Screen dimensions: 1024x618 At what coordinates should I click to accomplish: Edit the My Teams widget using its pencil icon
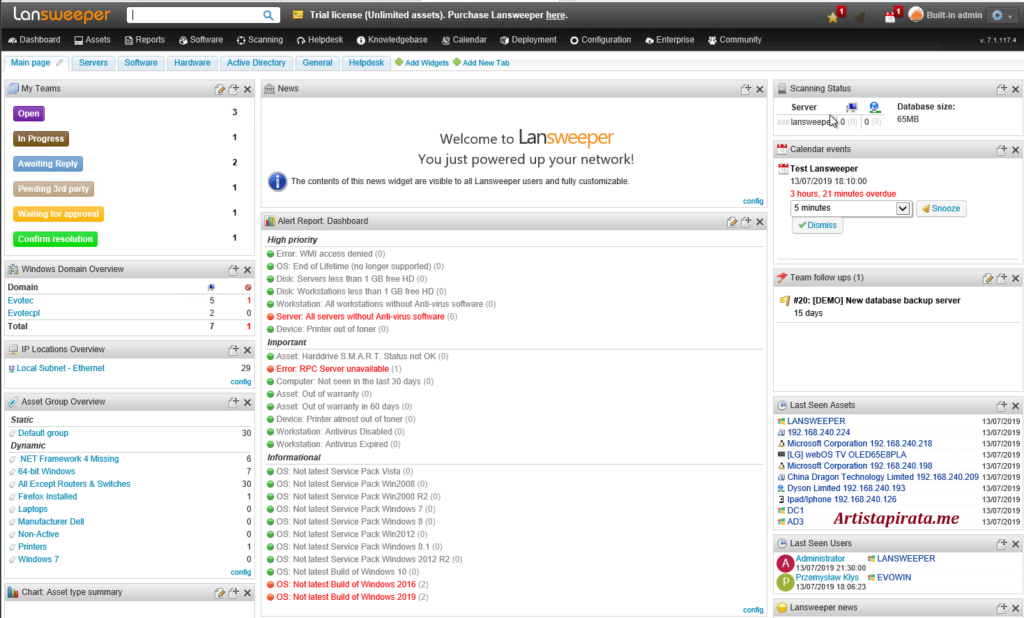click(219, 88)
